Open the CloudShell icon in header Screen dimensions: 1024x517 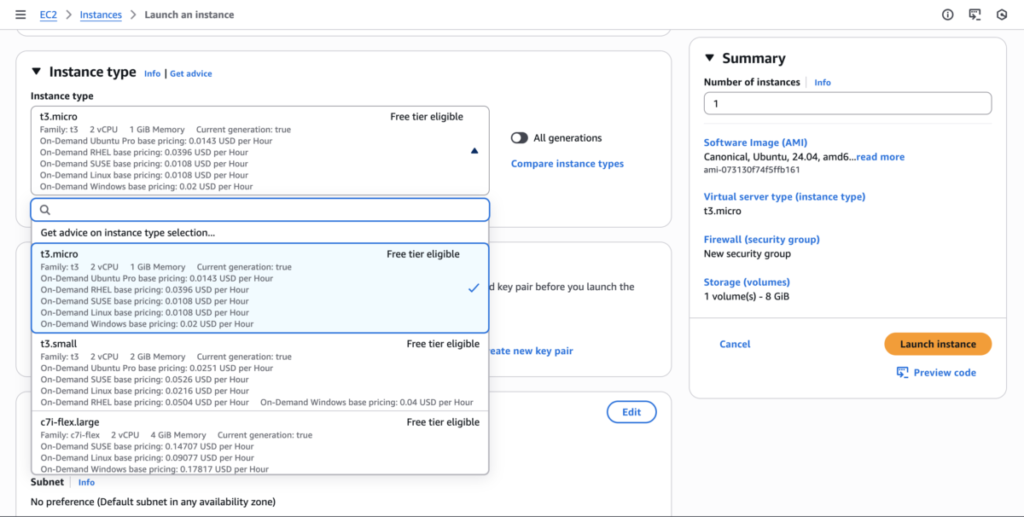[x=975, y=15]
